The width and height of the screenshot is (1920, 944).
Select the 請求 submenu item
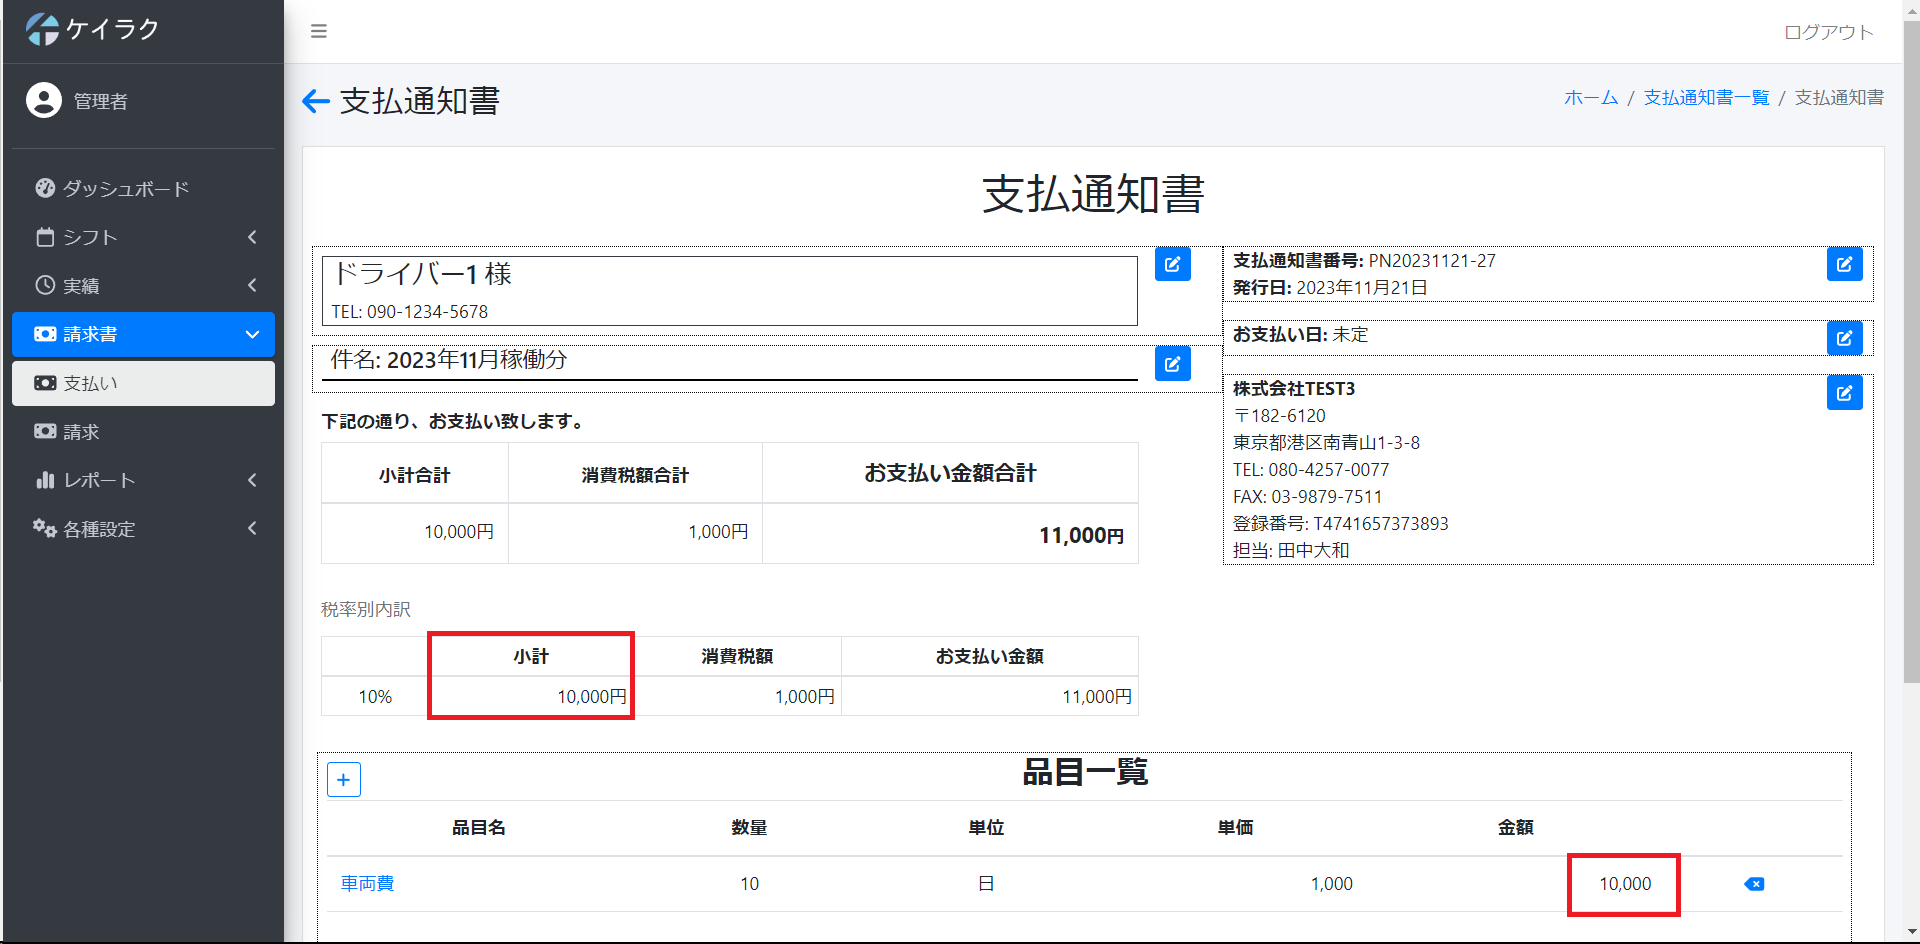(x=143, y=432)
